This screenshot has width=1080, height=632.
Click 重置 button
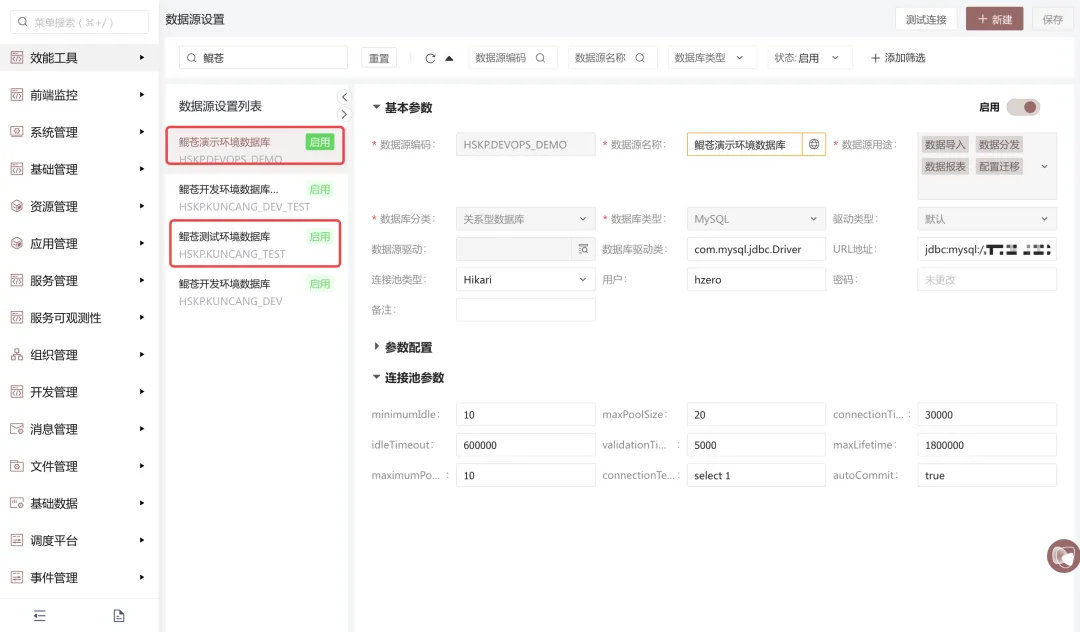point(379,59)
